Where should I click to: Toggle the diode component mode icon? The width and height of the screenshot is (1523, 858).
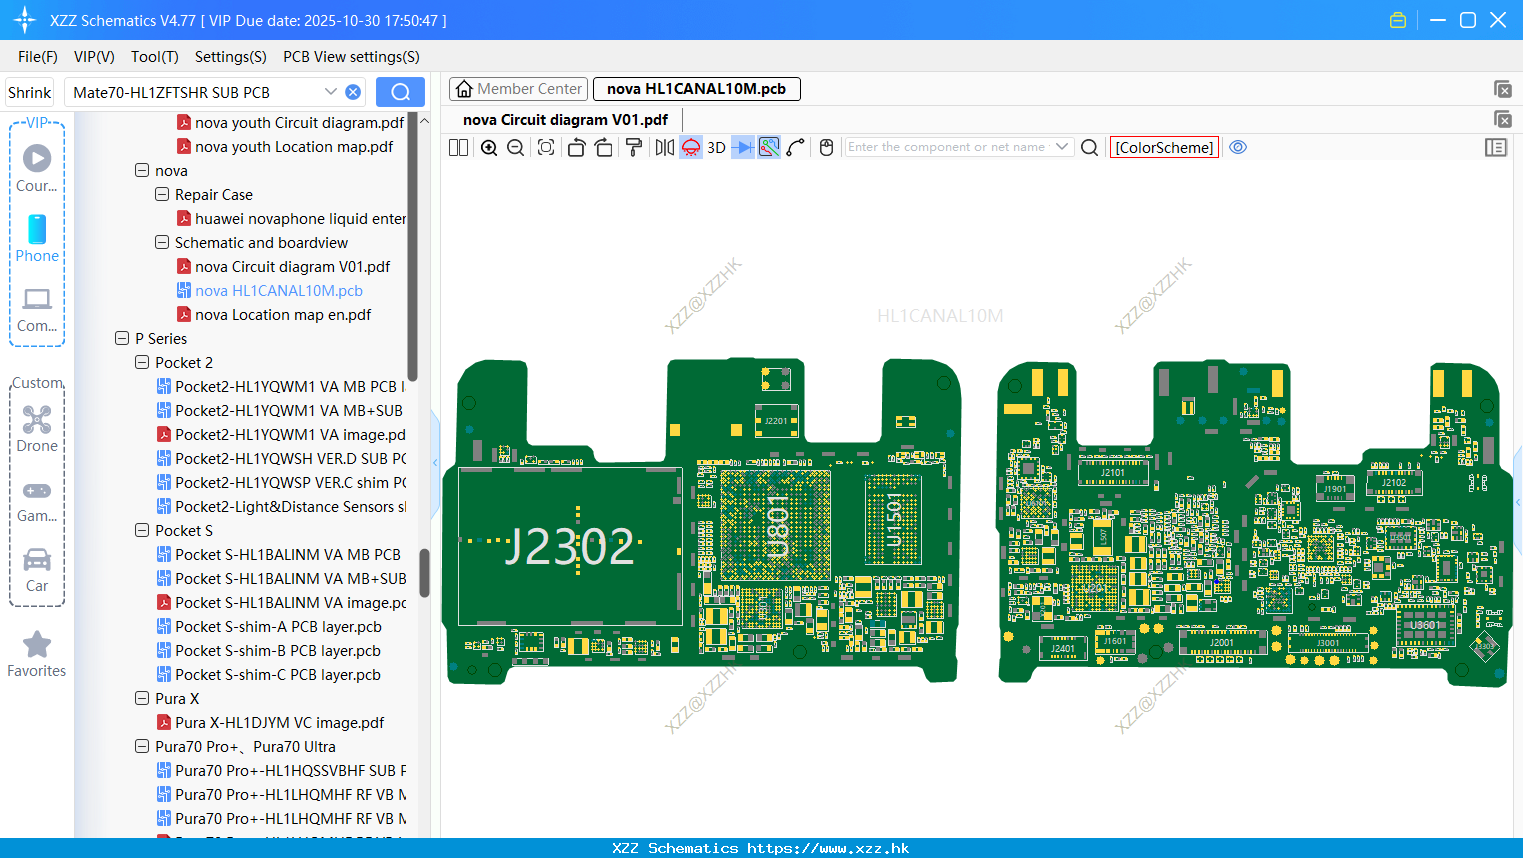coord(743,147)
